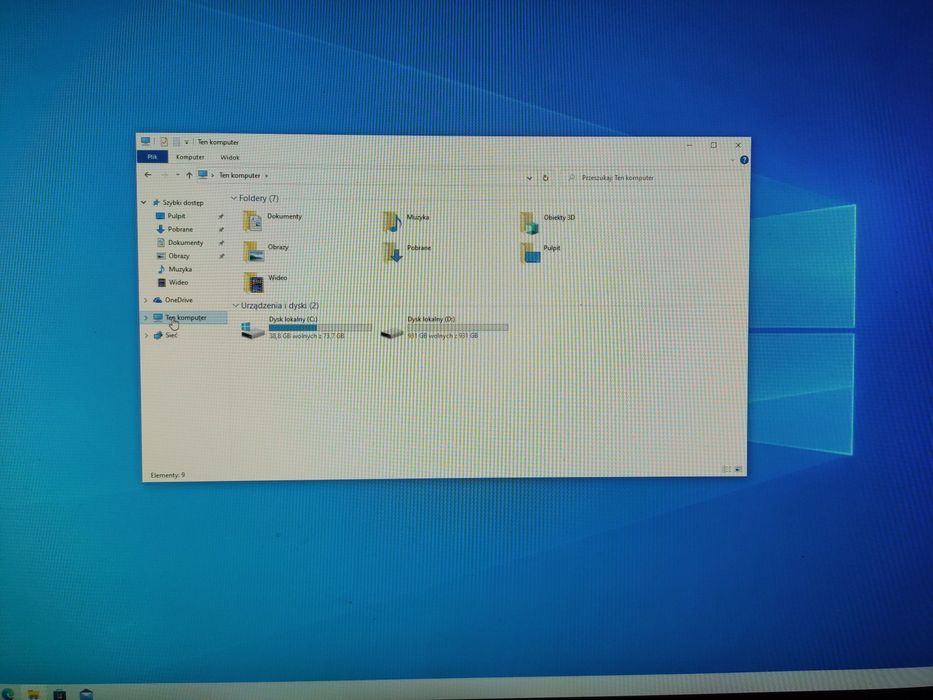Open address bar history dropdown
933x700 pixels.
529,177
